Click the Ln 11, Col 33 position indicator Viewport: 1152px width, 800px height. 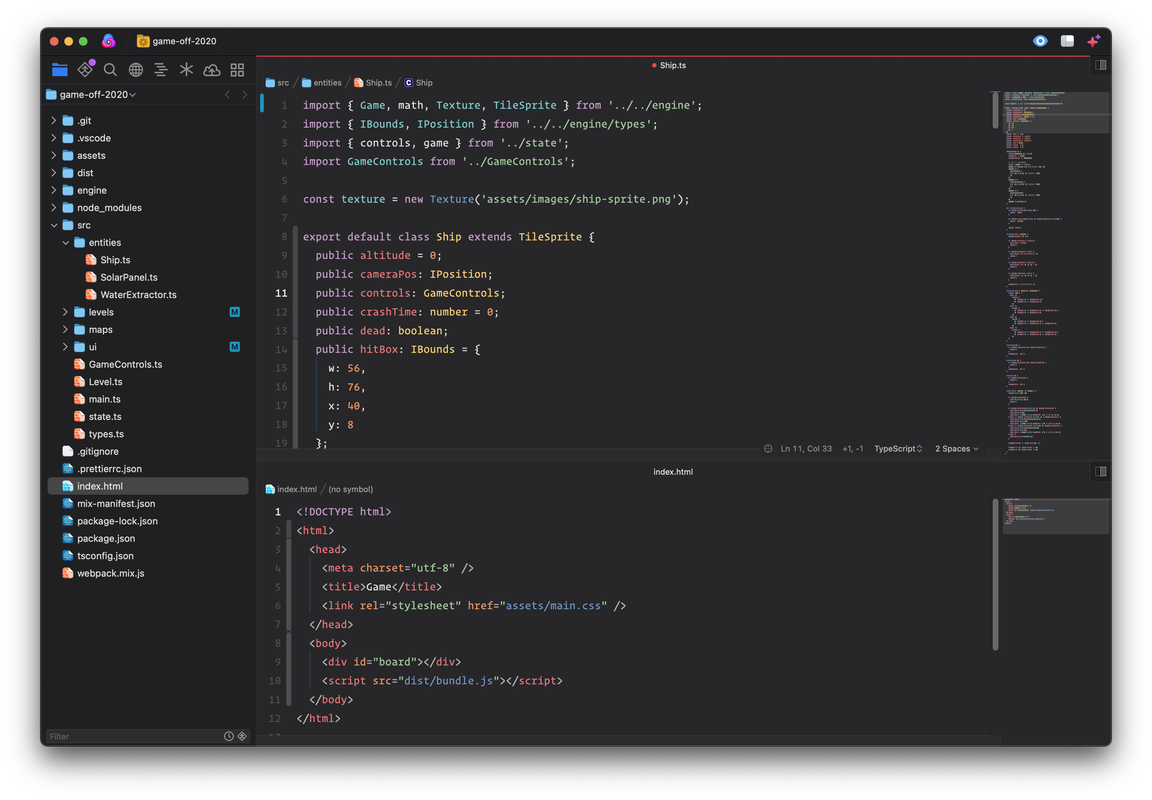(806, 449)
